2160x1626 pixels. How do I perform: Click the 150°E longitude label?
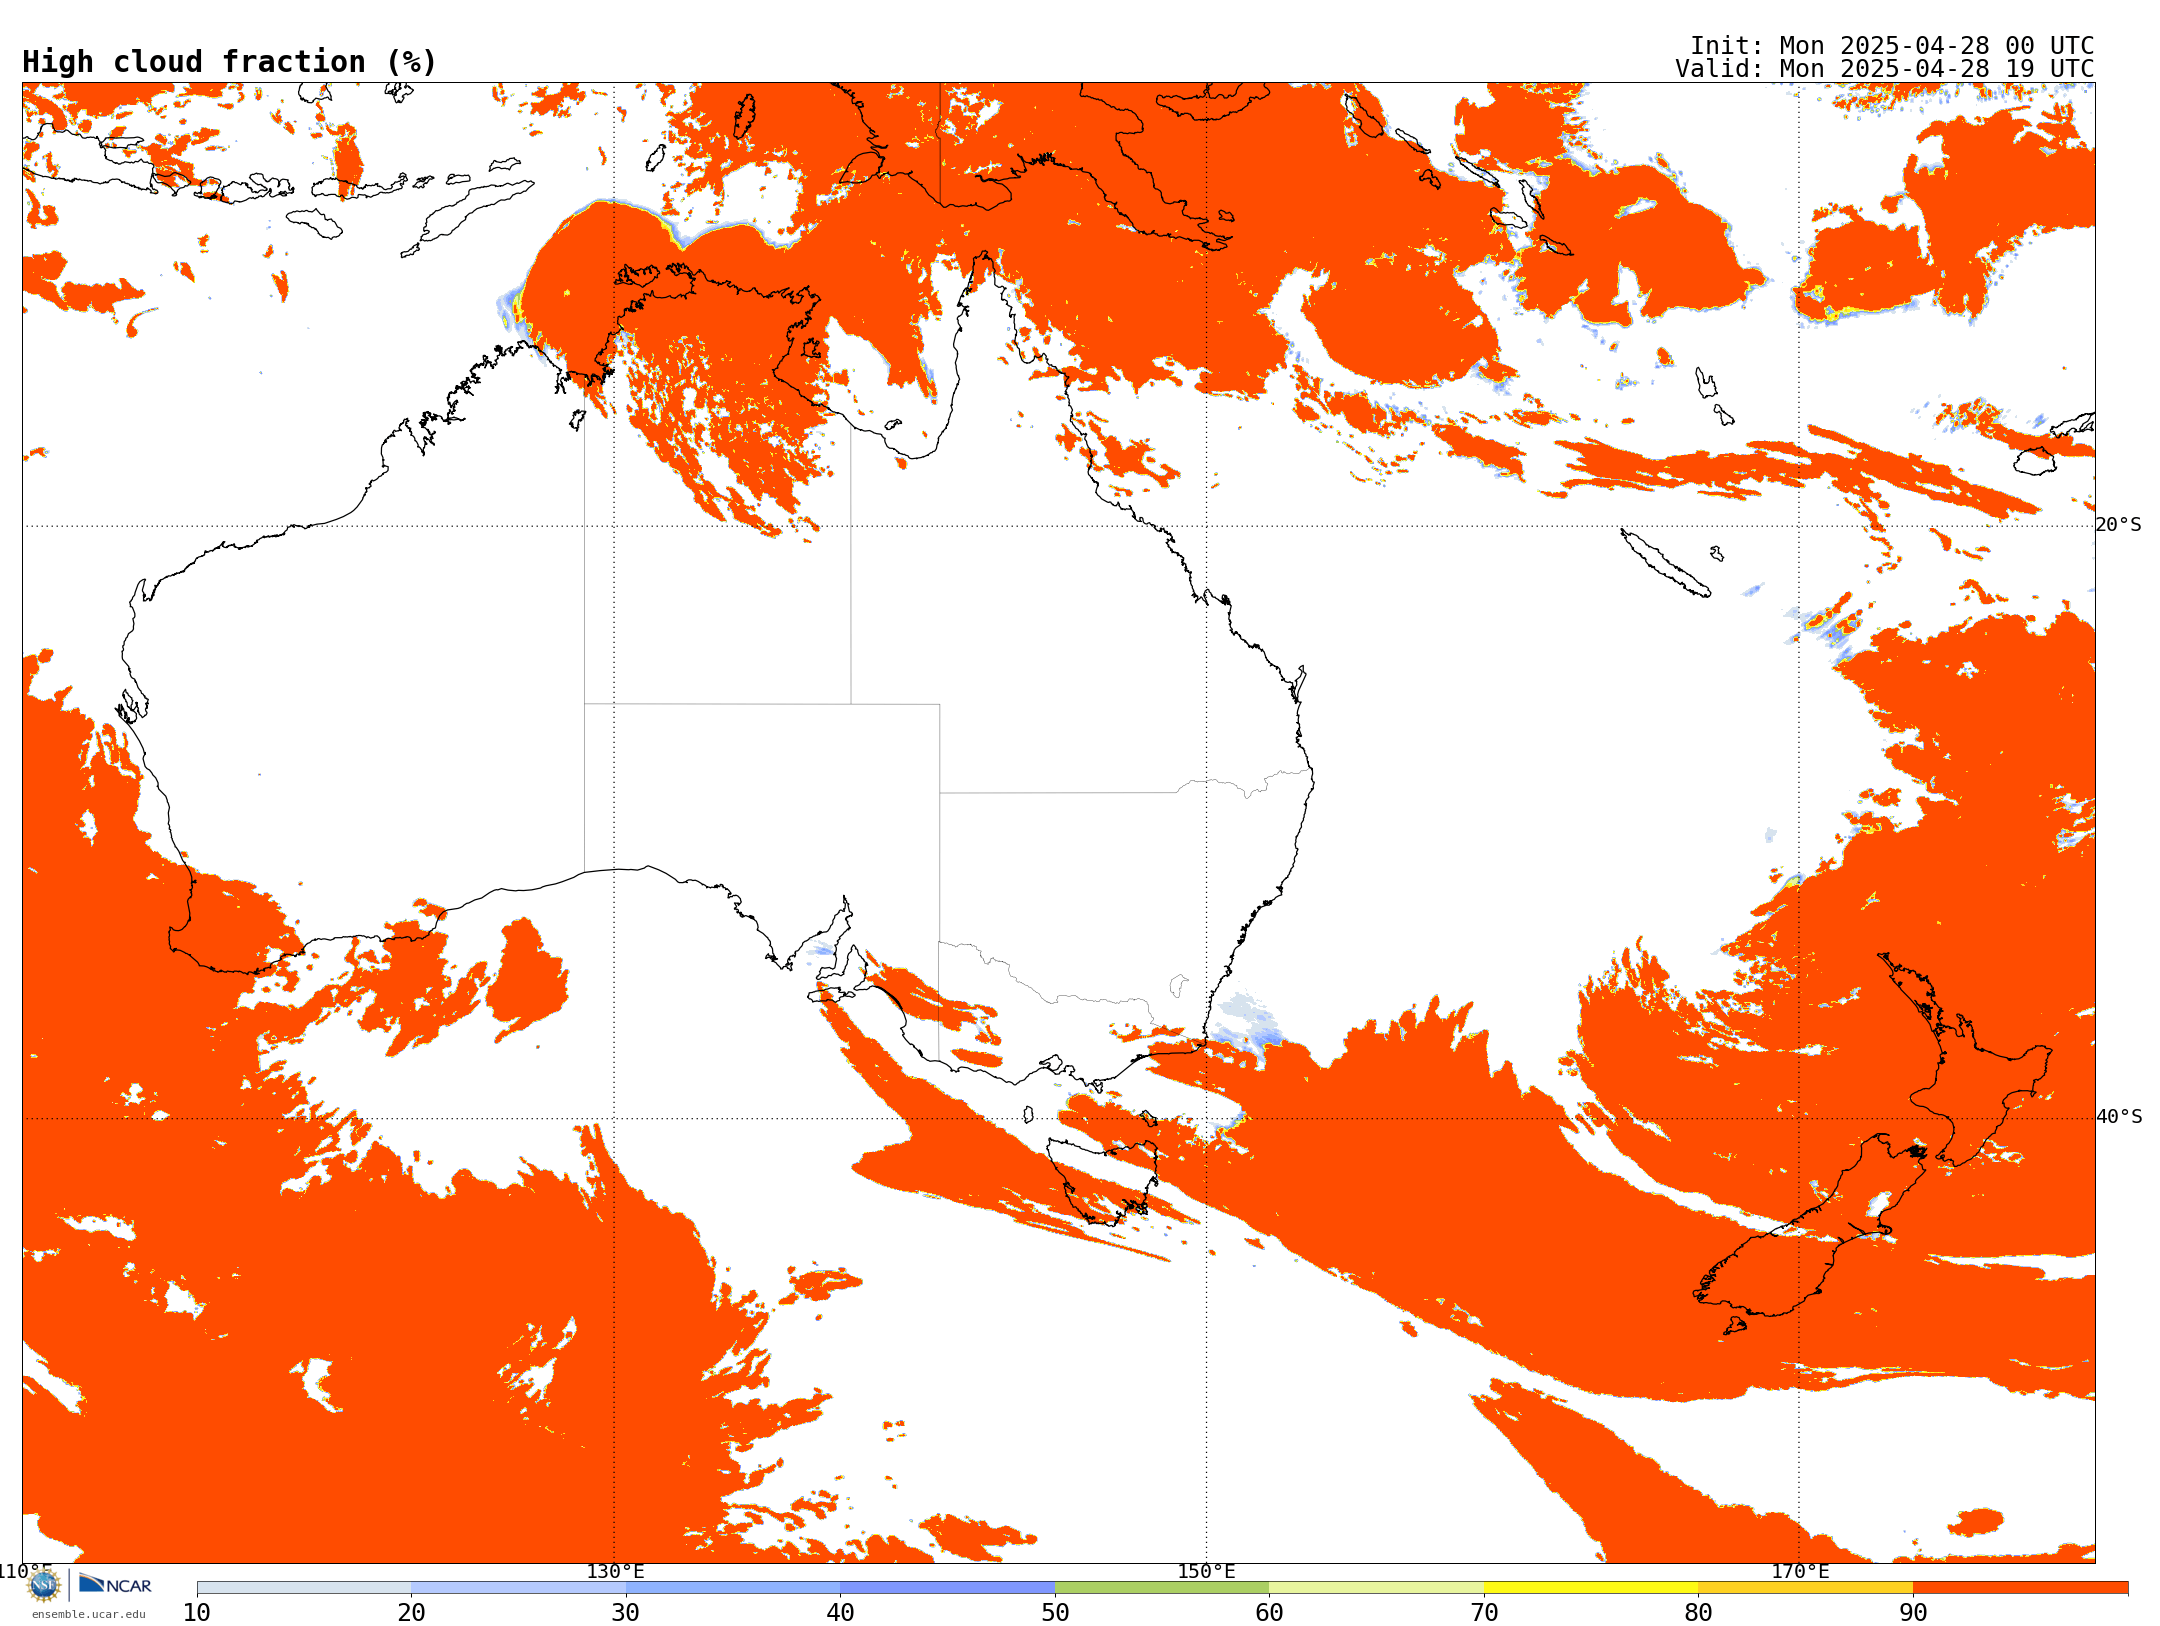(x=1206, y=1572)
